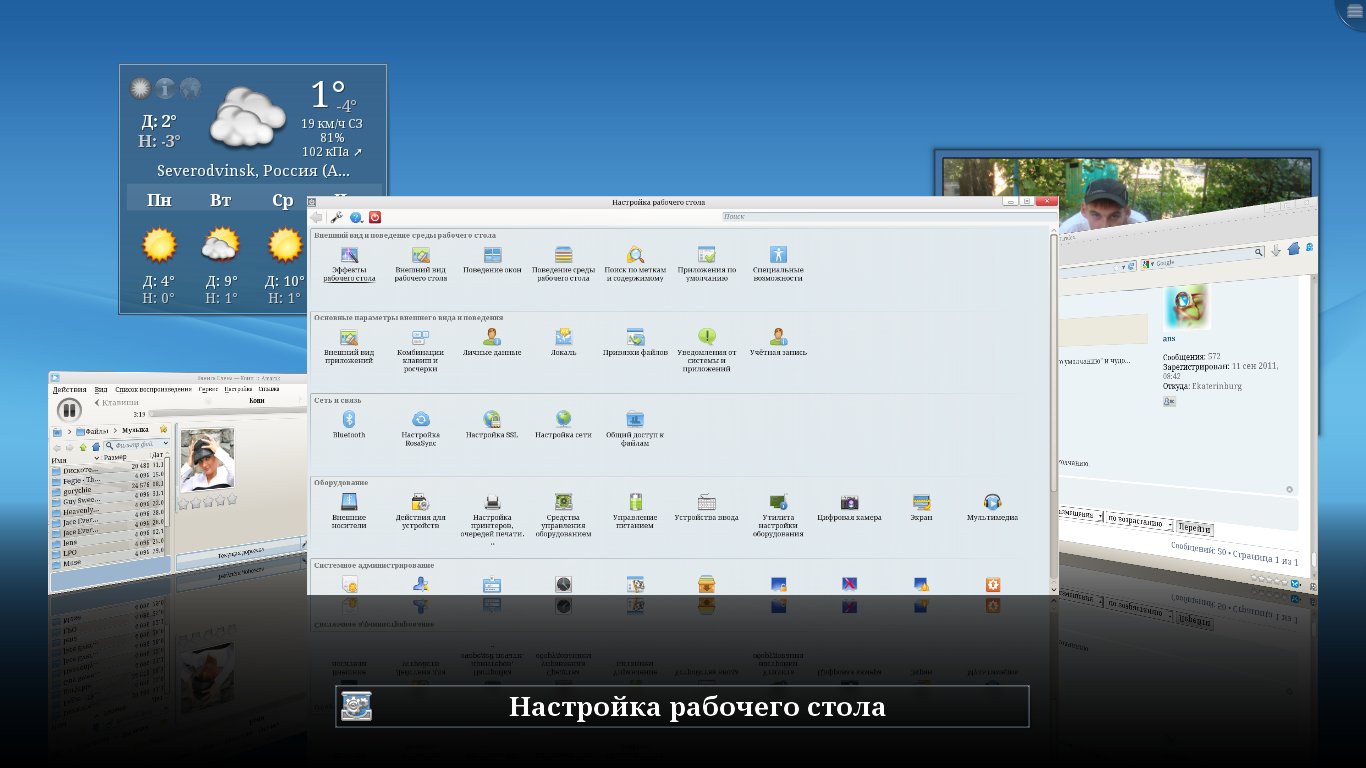Pause playback in the music player
Screen dimensions: 1366x768
68,408
